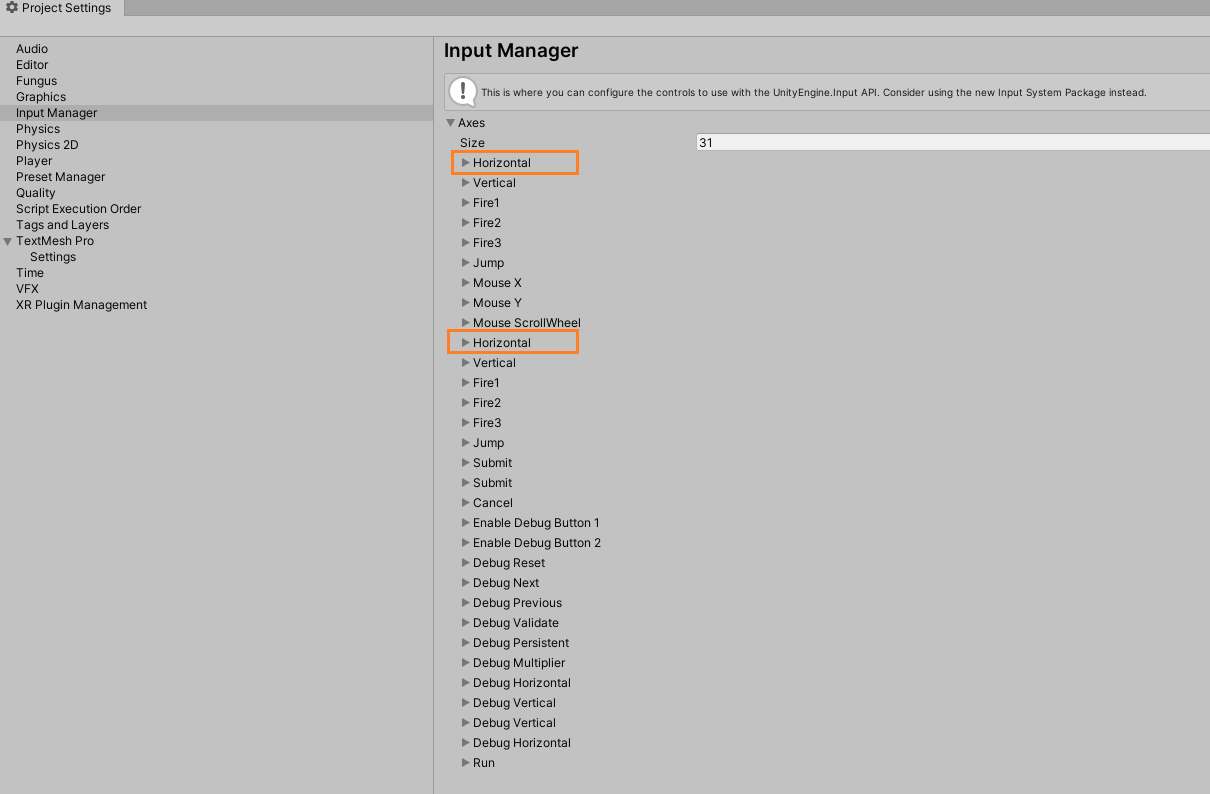The height and width of the screenshot is (794, 1210).
Task: Click the exclamation warning icon
Action: point(462,92)
